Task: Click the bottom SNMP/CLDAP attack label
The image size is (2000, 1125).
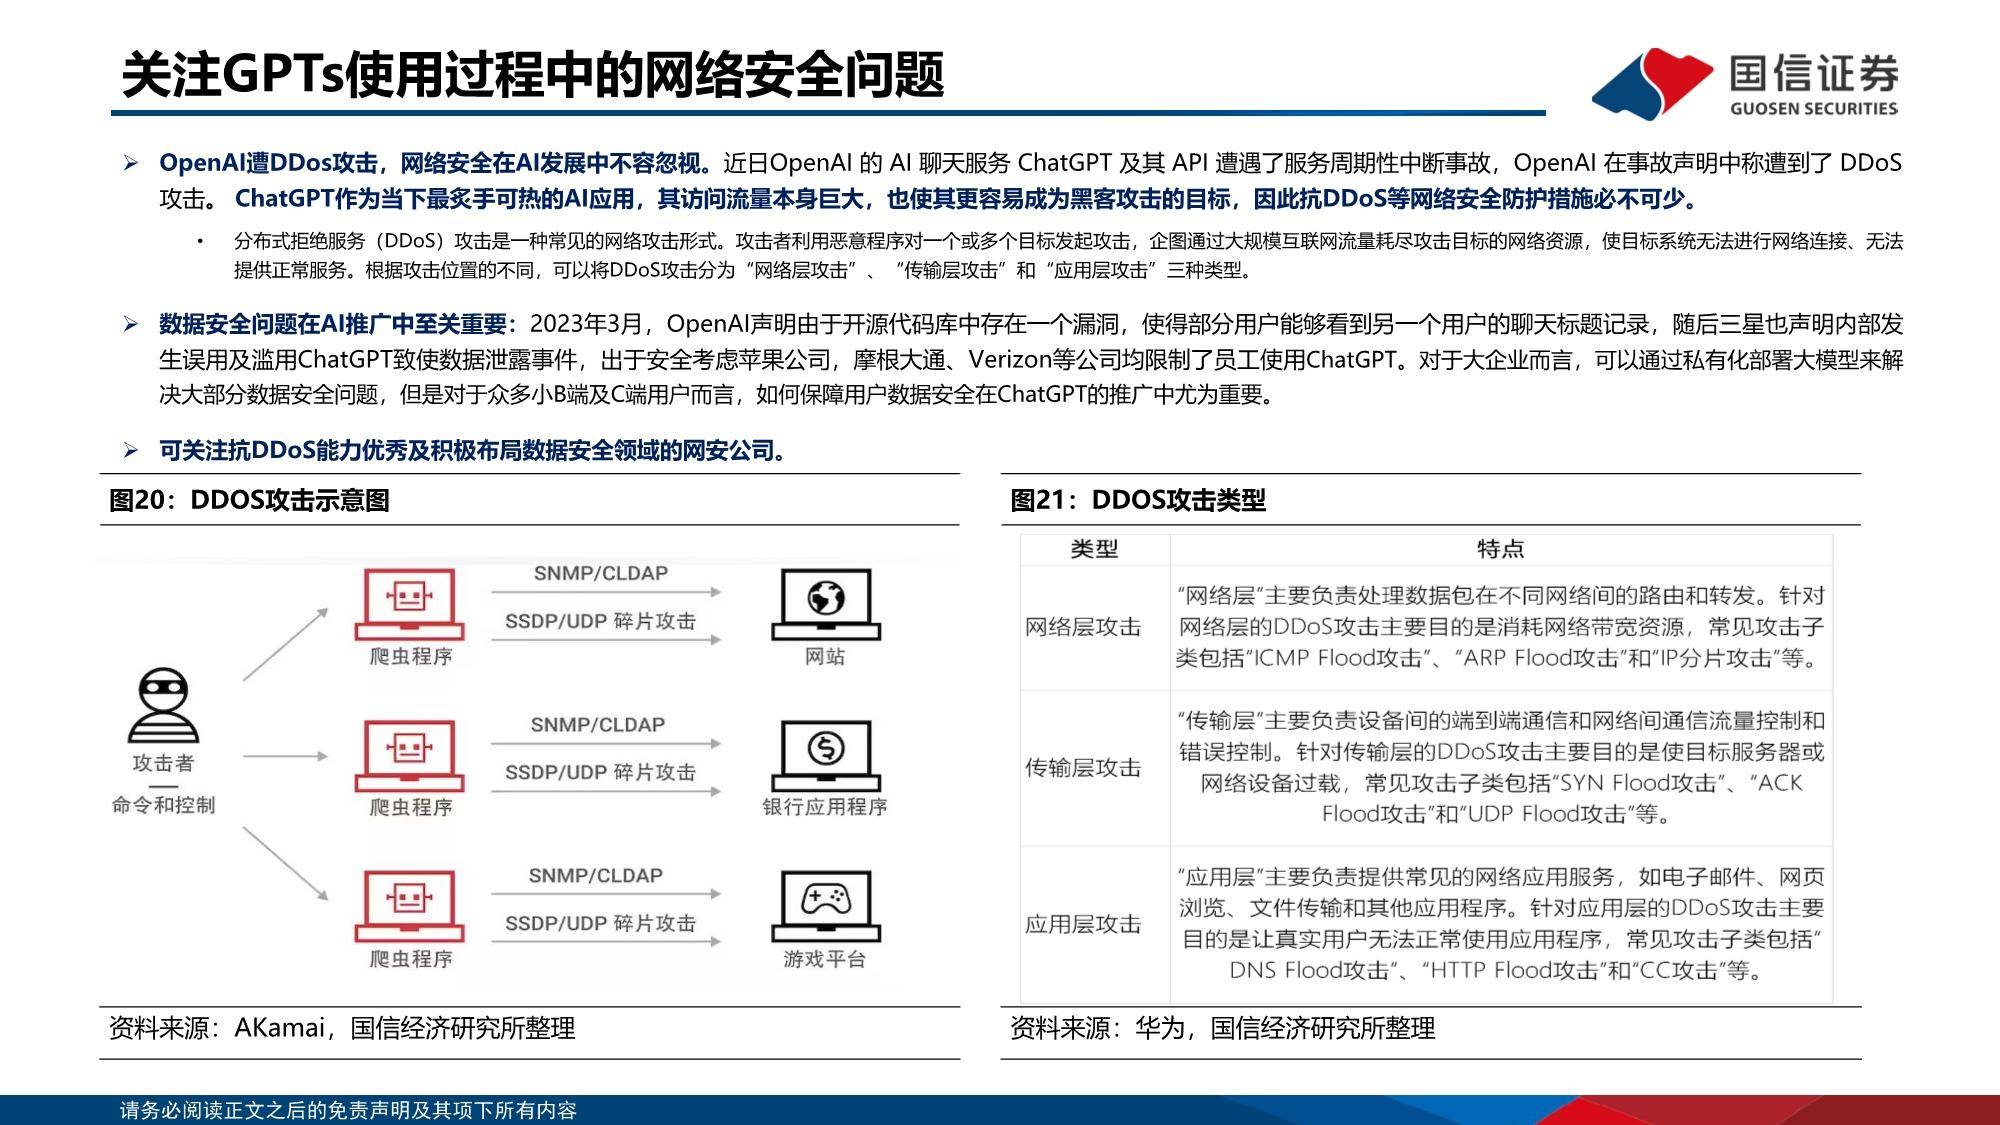Action: click(x=596, y=876)
